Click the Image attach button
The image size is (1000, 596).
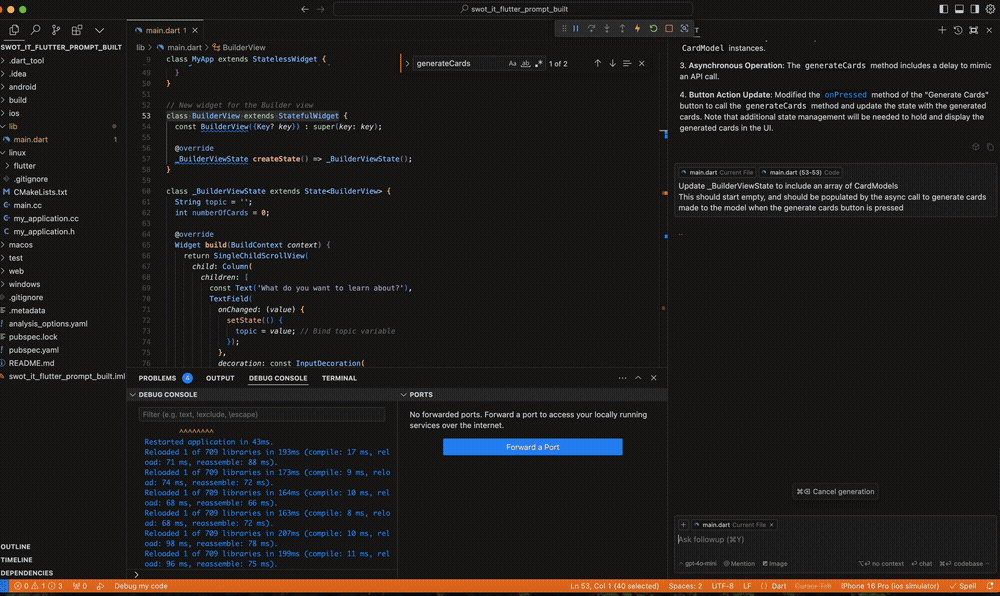click(x=775, y=563)
